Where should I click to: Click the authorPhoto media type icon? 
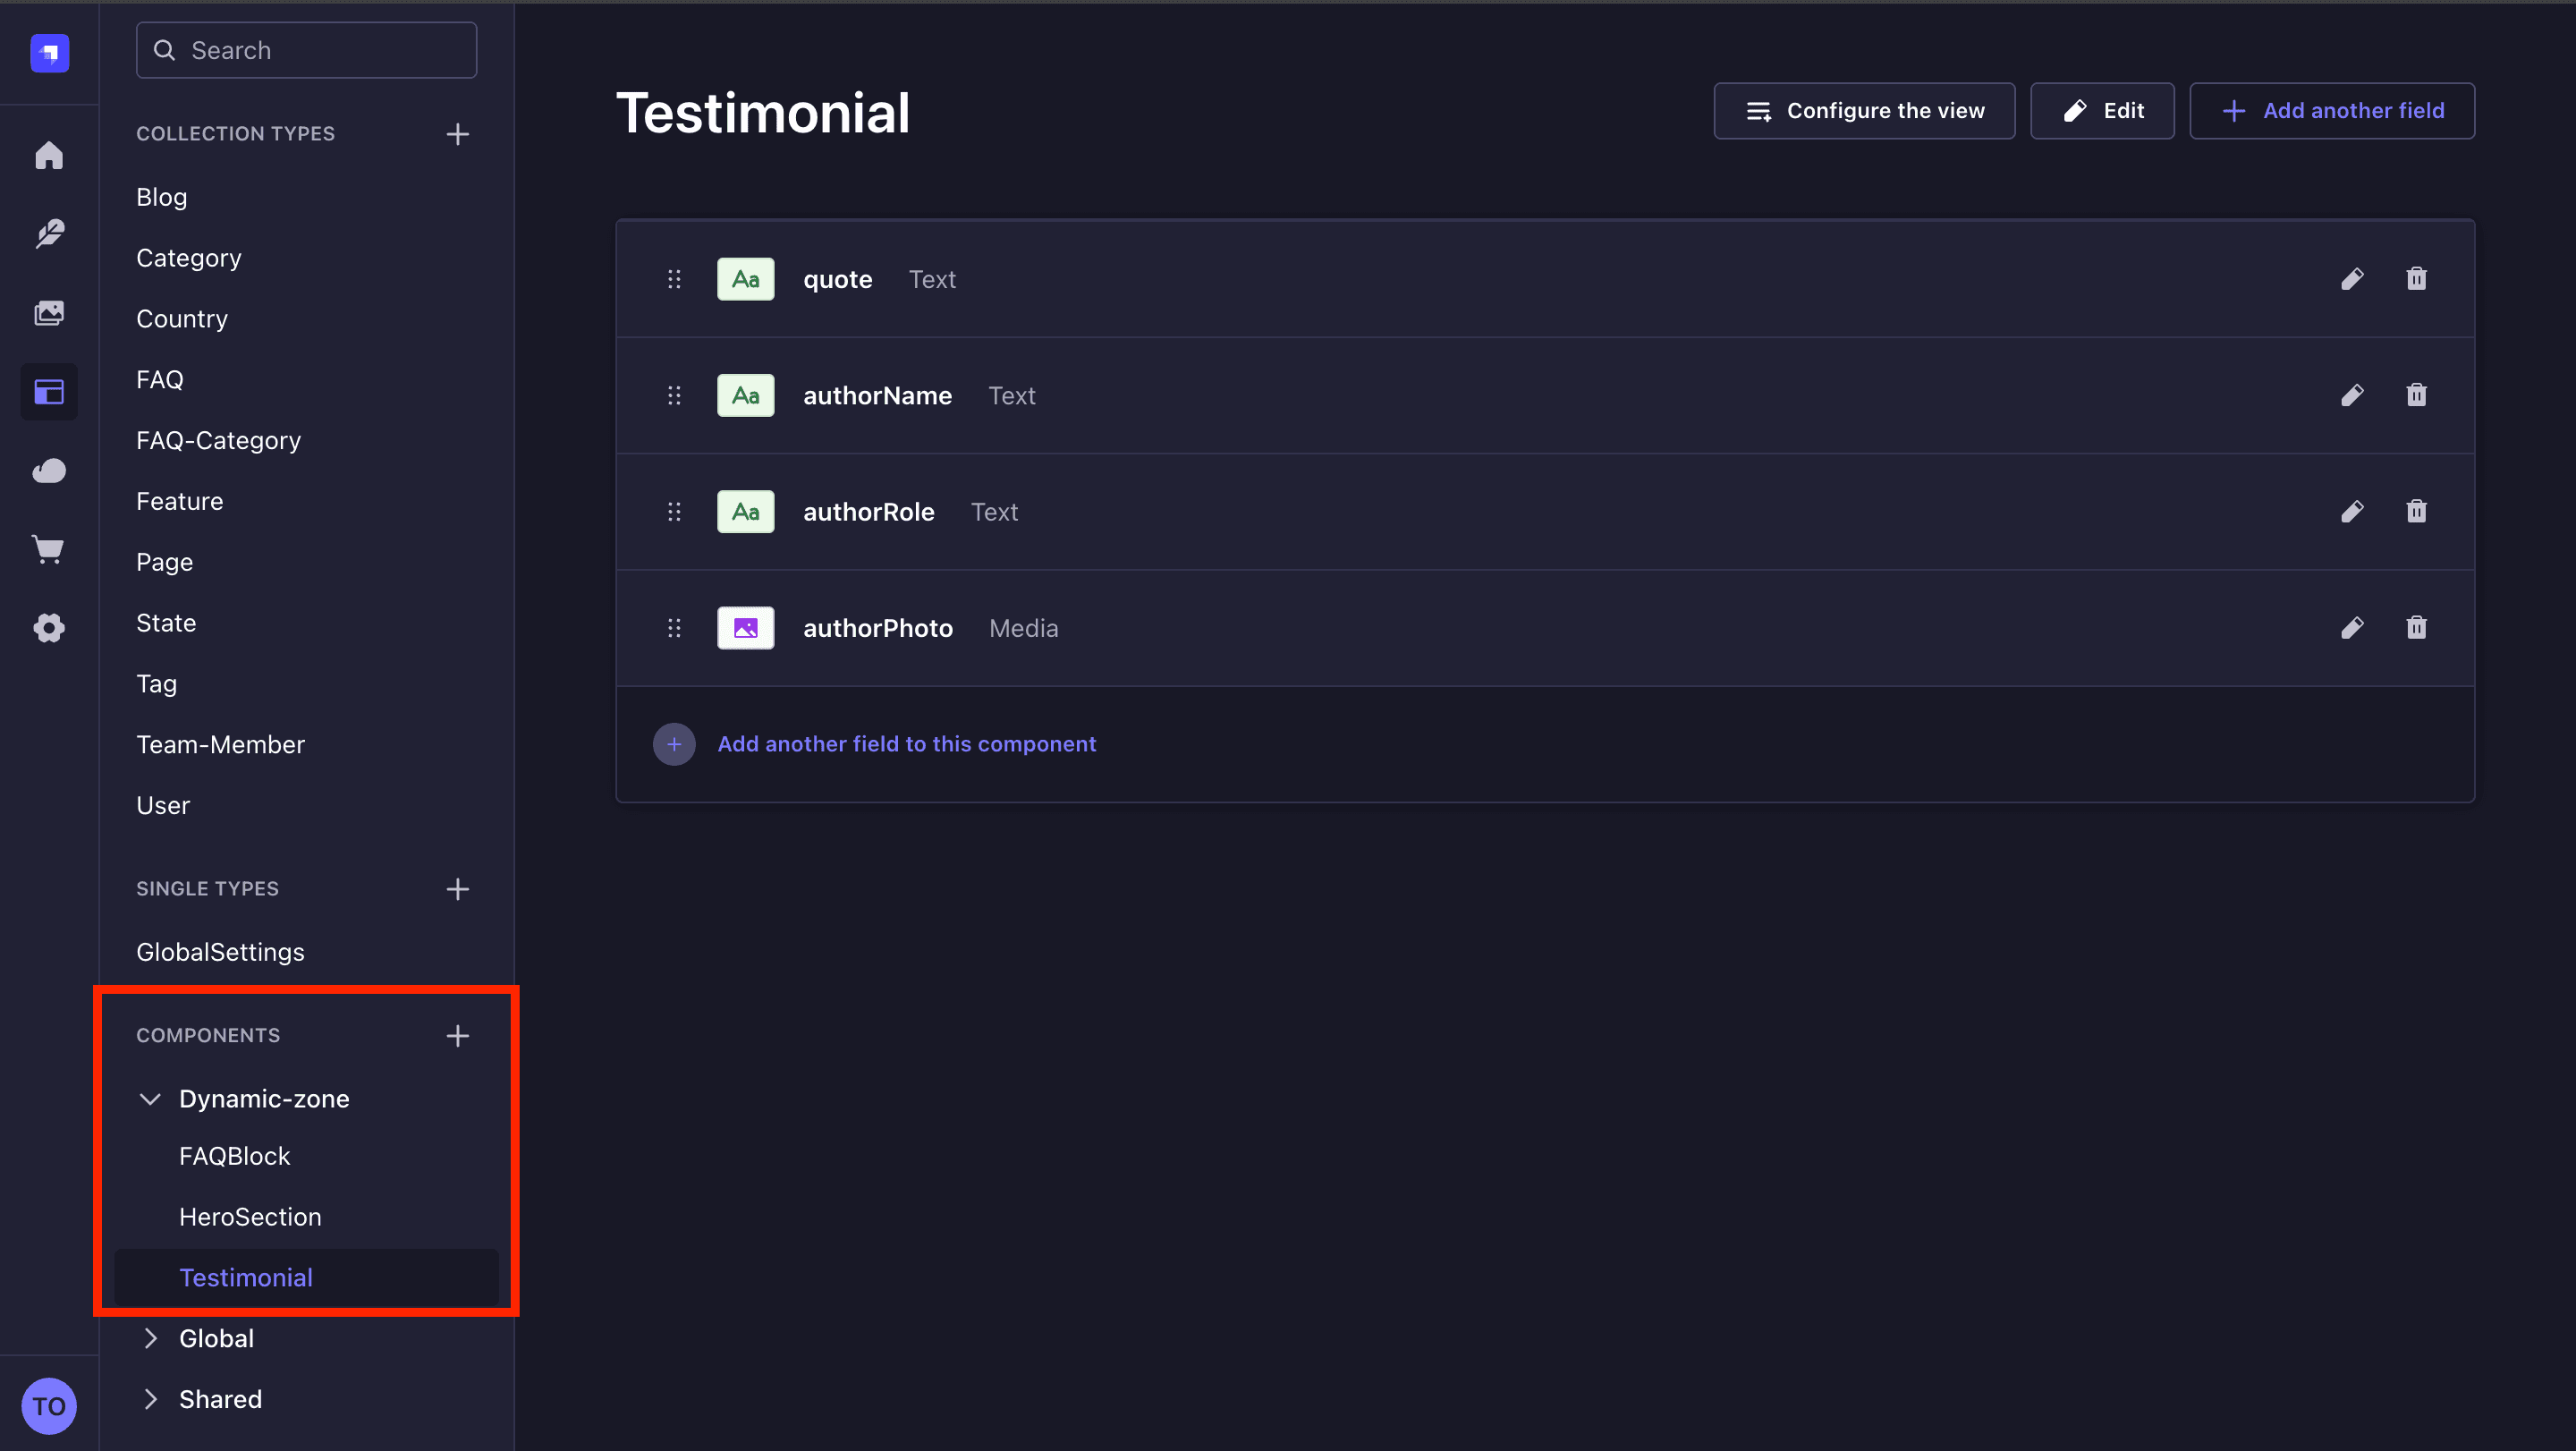point(745,628)
